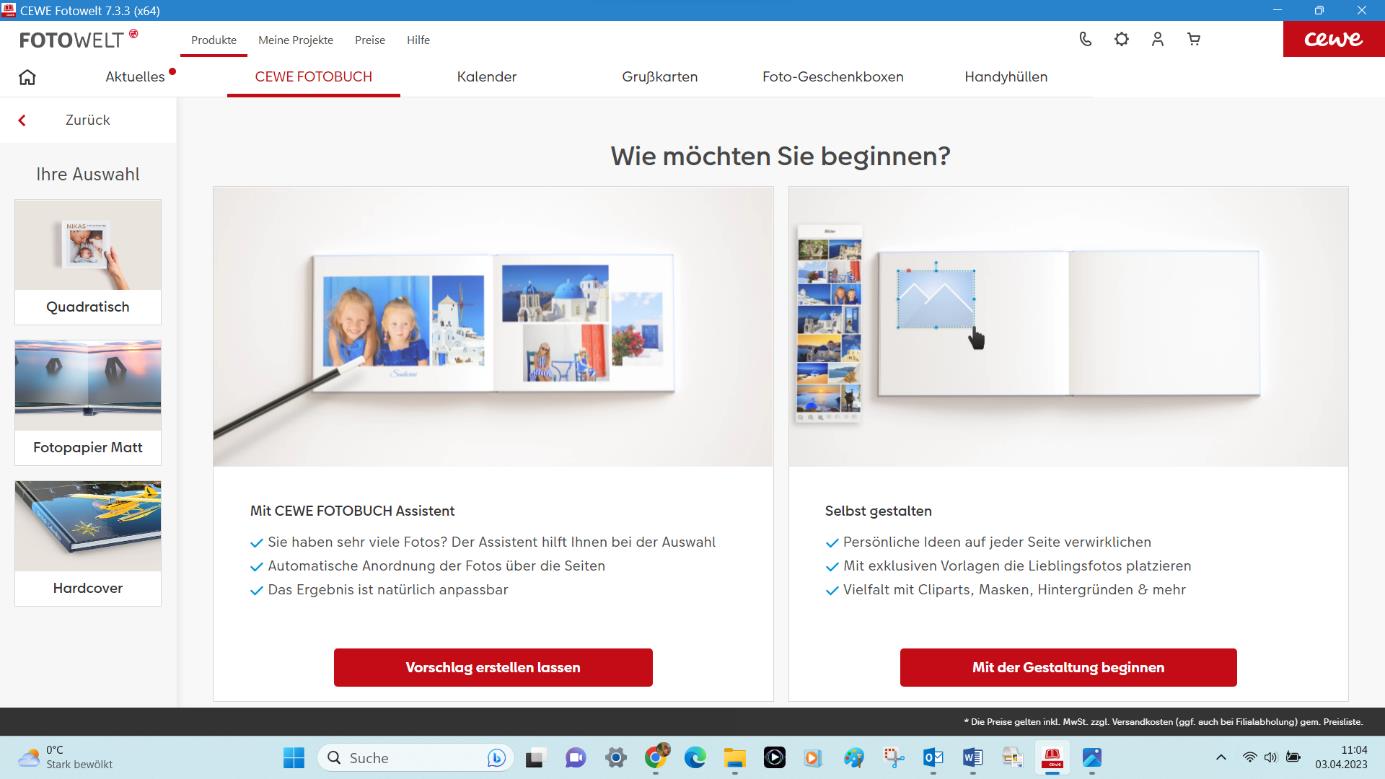This screenshot has height=779, width=1385.
Task: Open the shopping cart
Action: coord(1194,39)
